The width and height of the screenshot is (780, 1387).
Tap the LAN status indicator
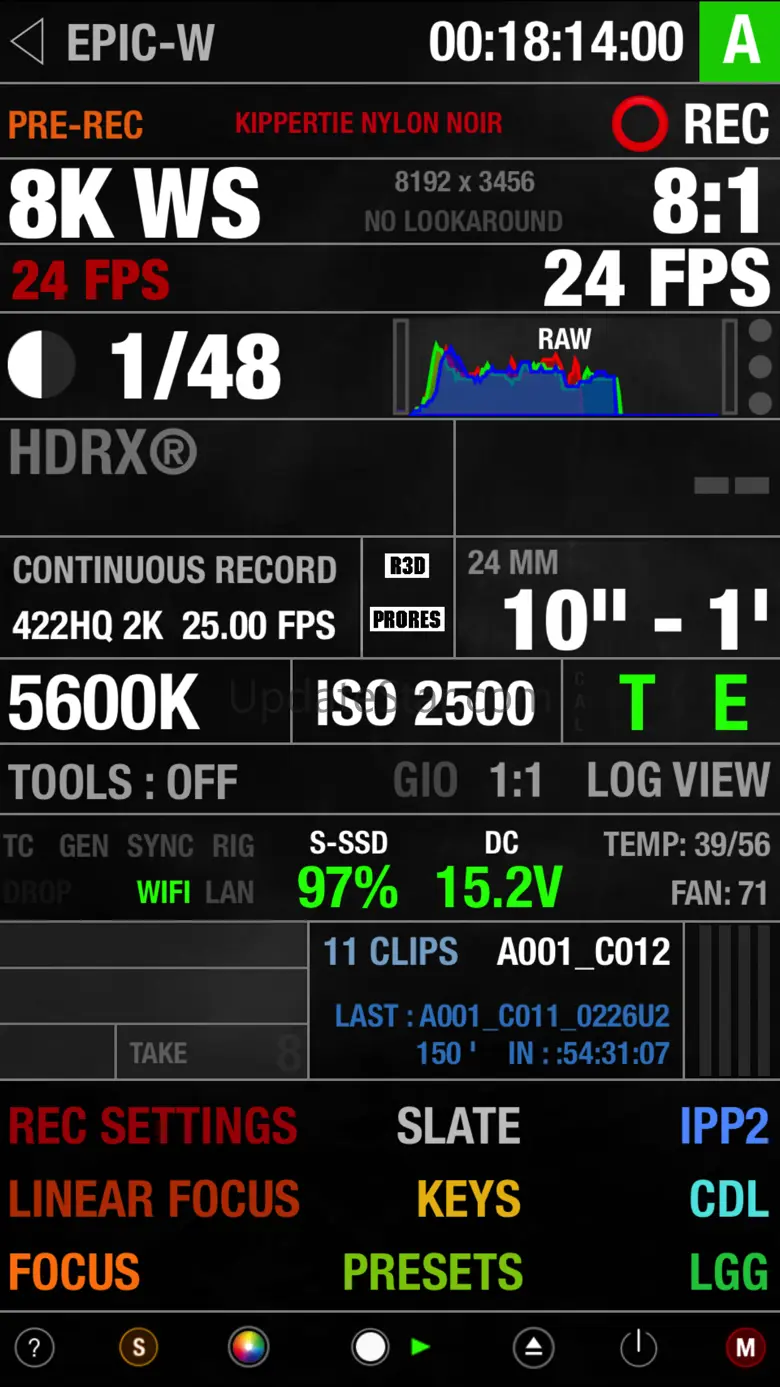point(229,892)
